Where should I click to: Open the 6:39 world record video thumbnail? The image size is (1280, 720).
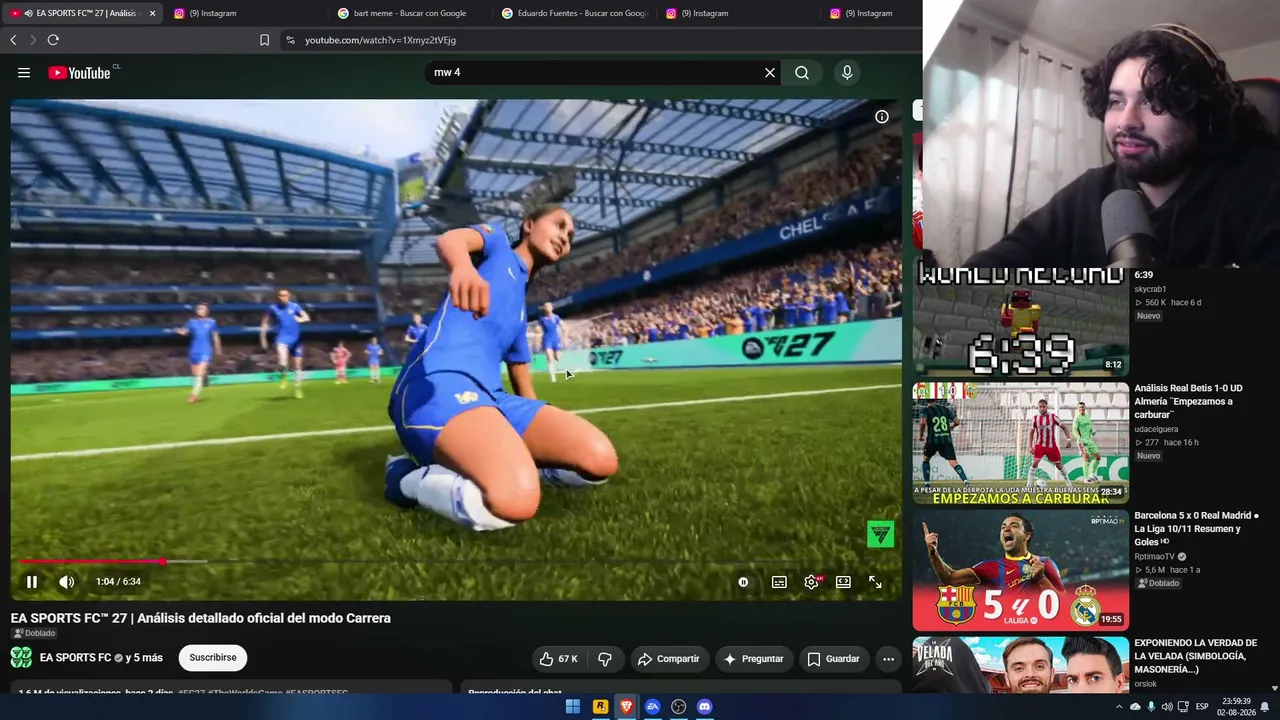tap(1020, 319)
